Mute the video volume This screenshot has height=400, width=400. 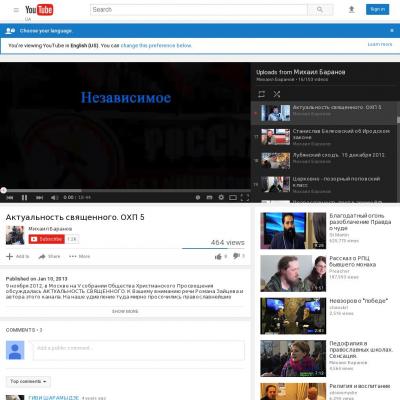coord(54,198)
